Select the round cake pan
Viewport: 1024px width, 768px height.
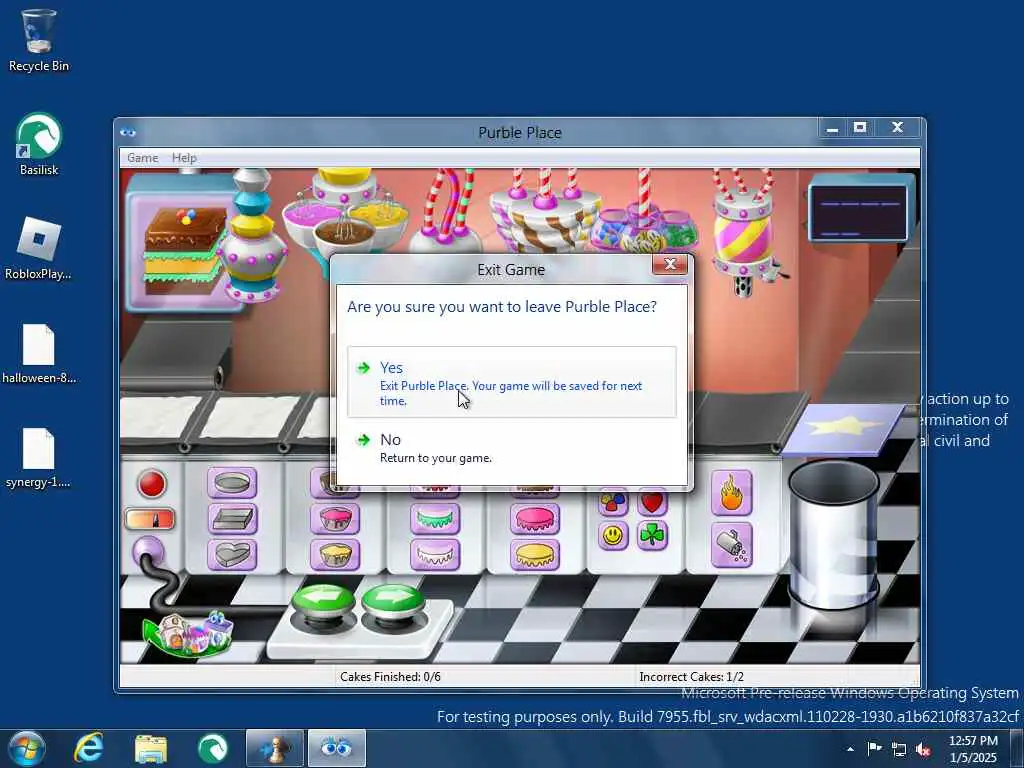pyautogui.click(x=232, y=483)
